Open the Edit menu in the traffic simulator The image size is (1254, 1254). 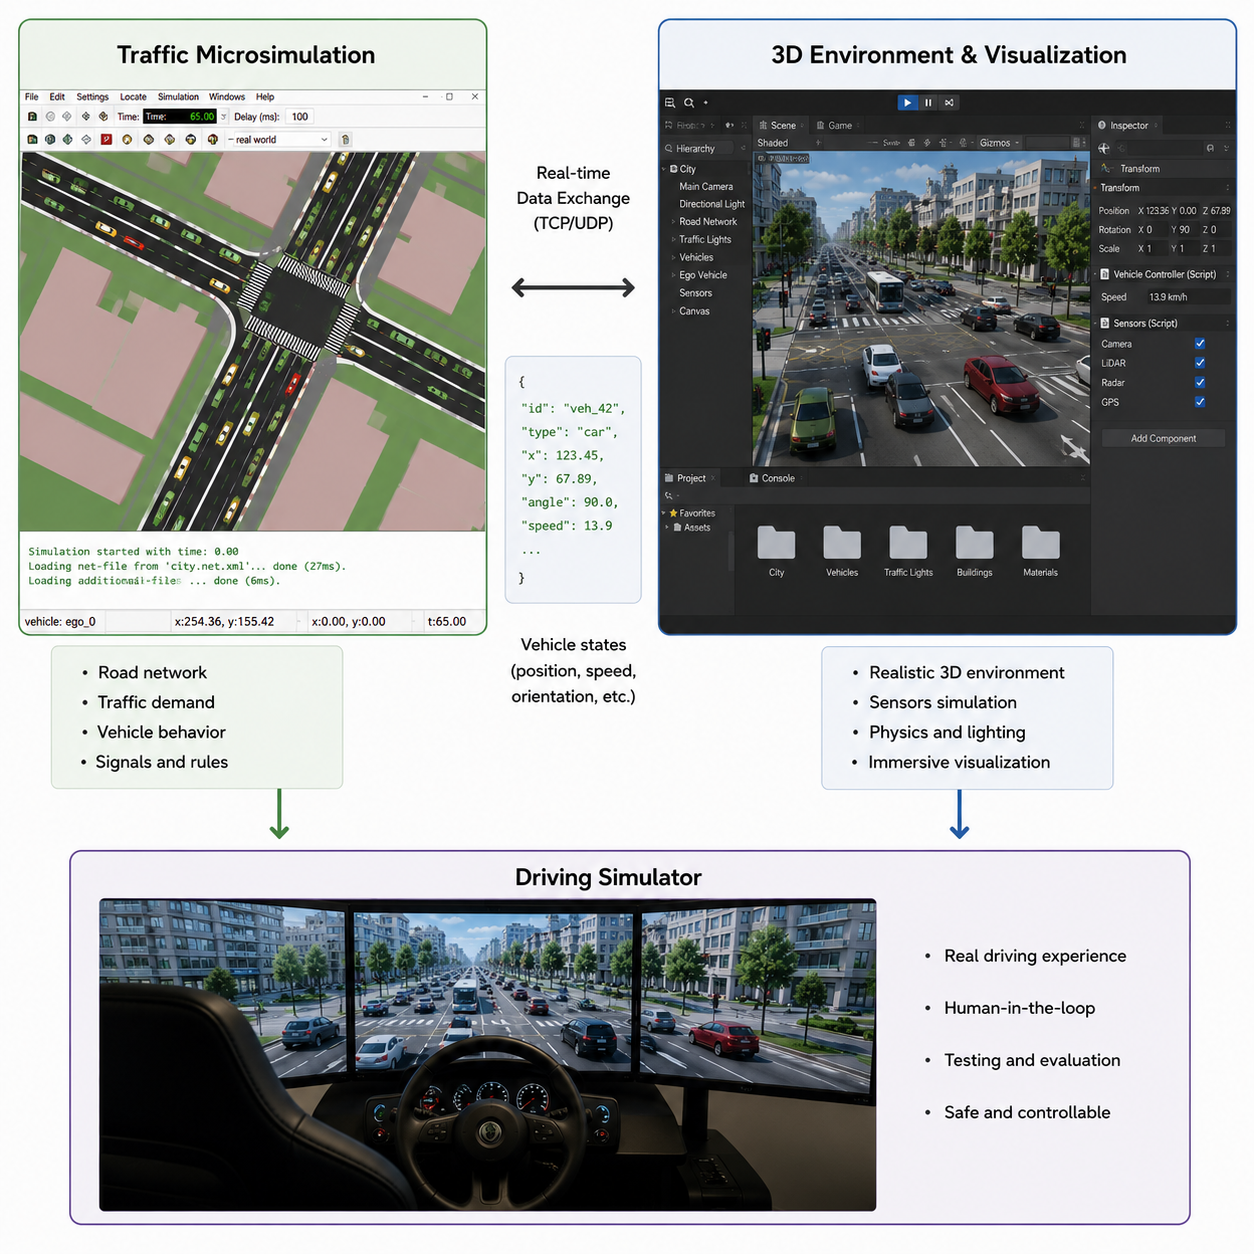[x=57, y=97]
